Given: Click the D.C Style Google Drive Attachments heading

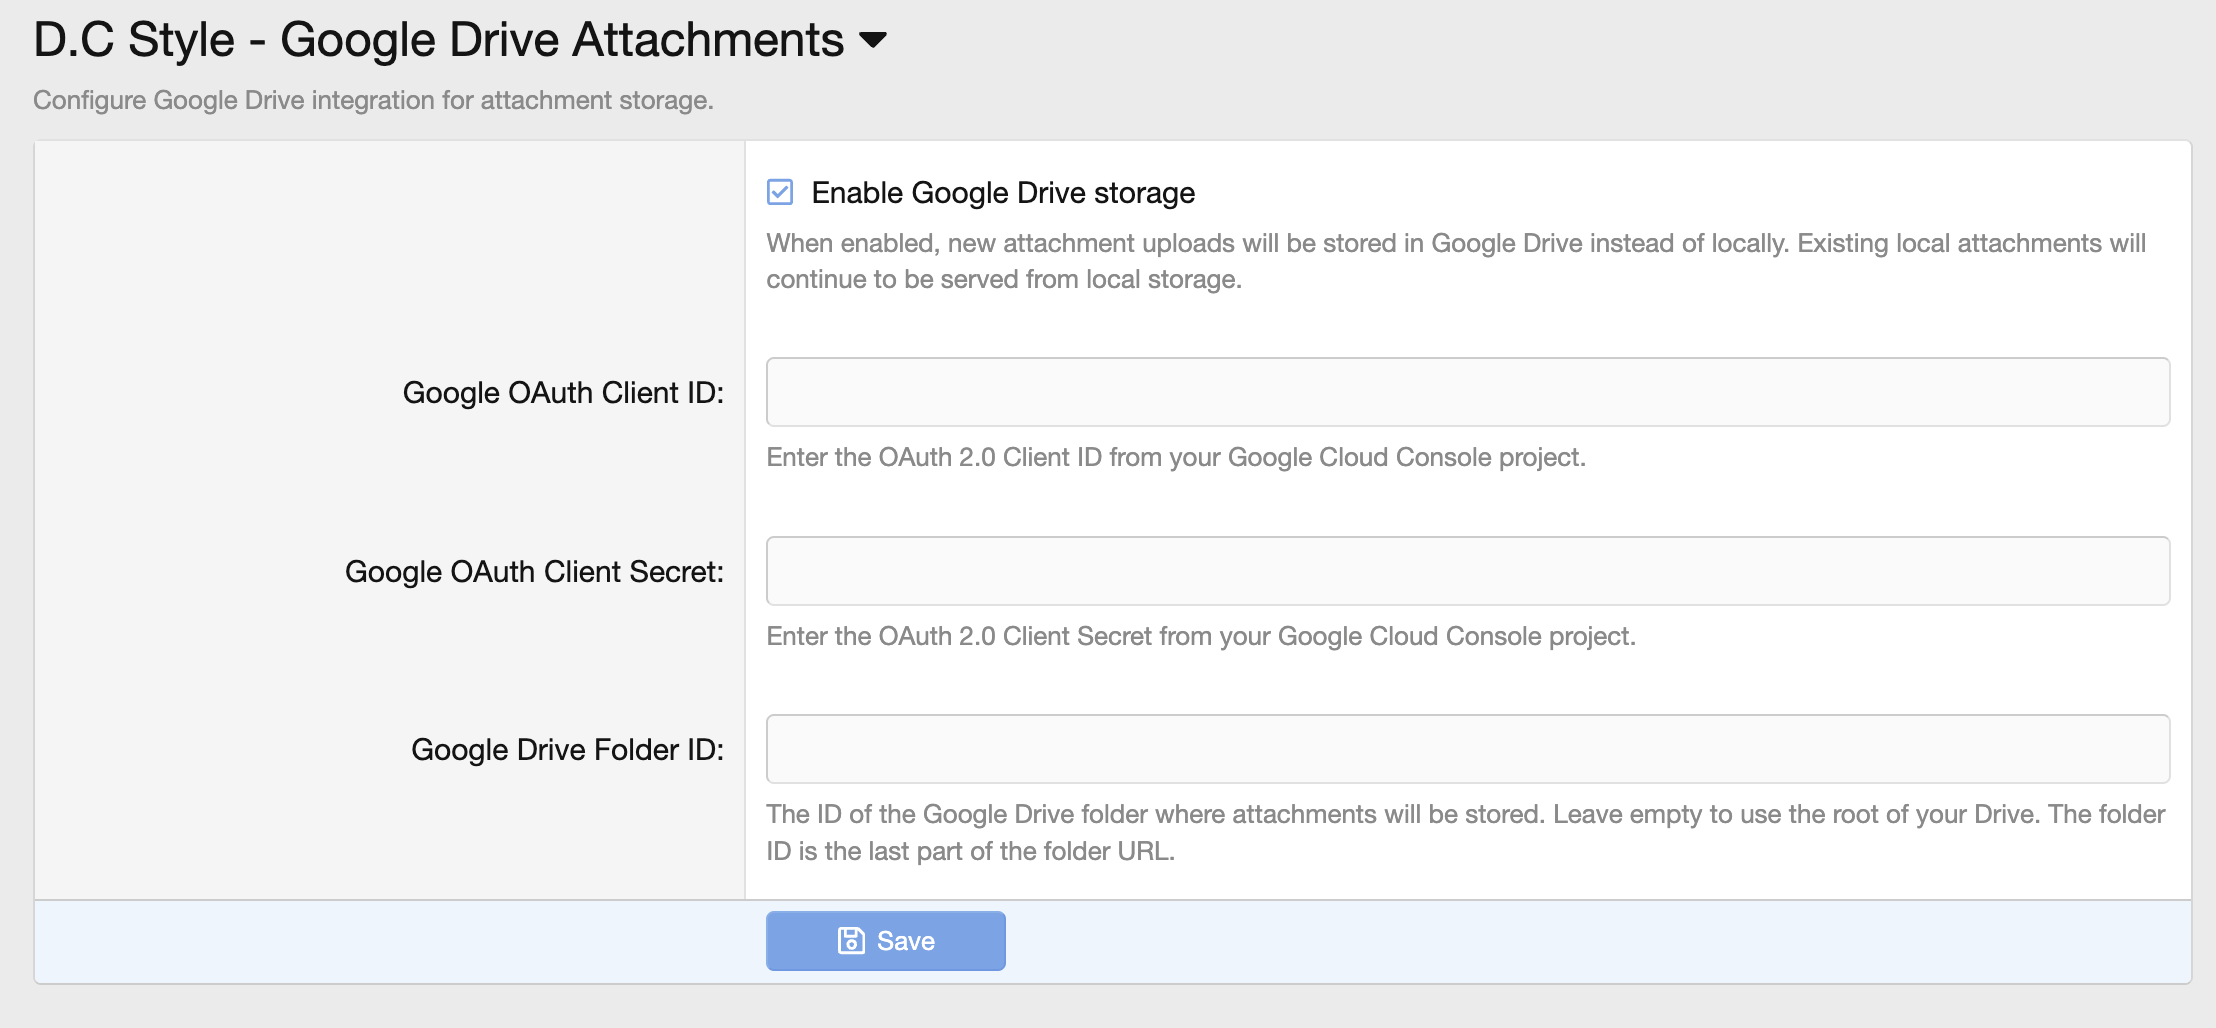Looking at the screenshot, I should coord(440,40).
